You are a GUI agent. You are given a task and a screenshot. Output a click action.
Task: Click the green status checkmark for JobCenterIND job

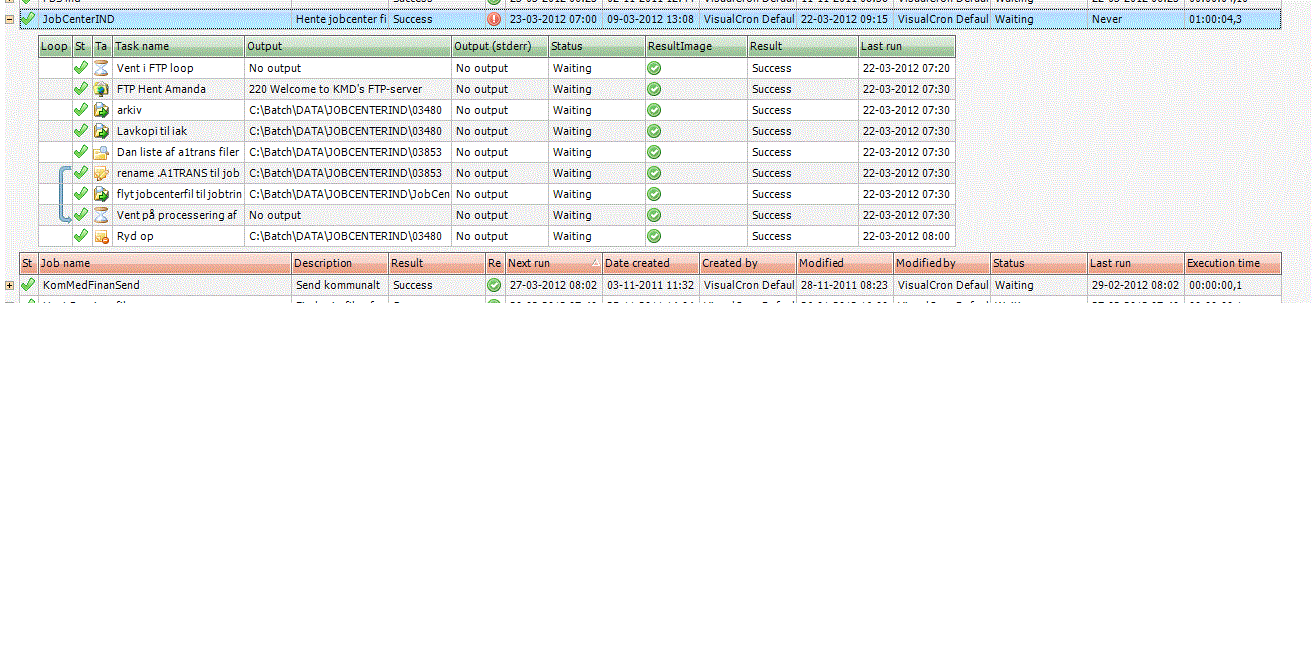tap(28, 19)
